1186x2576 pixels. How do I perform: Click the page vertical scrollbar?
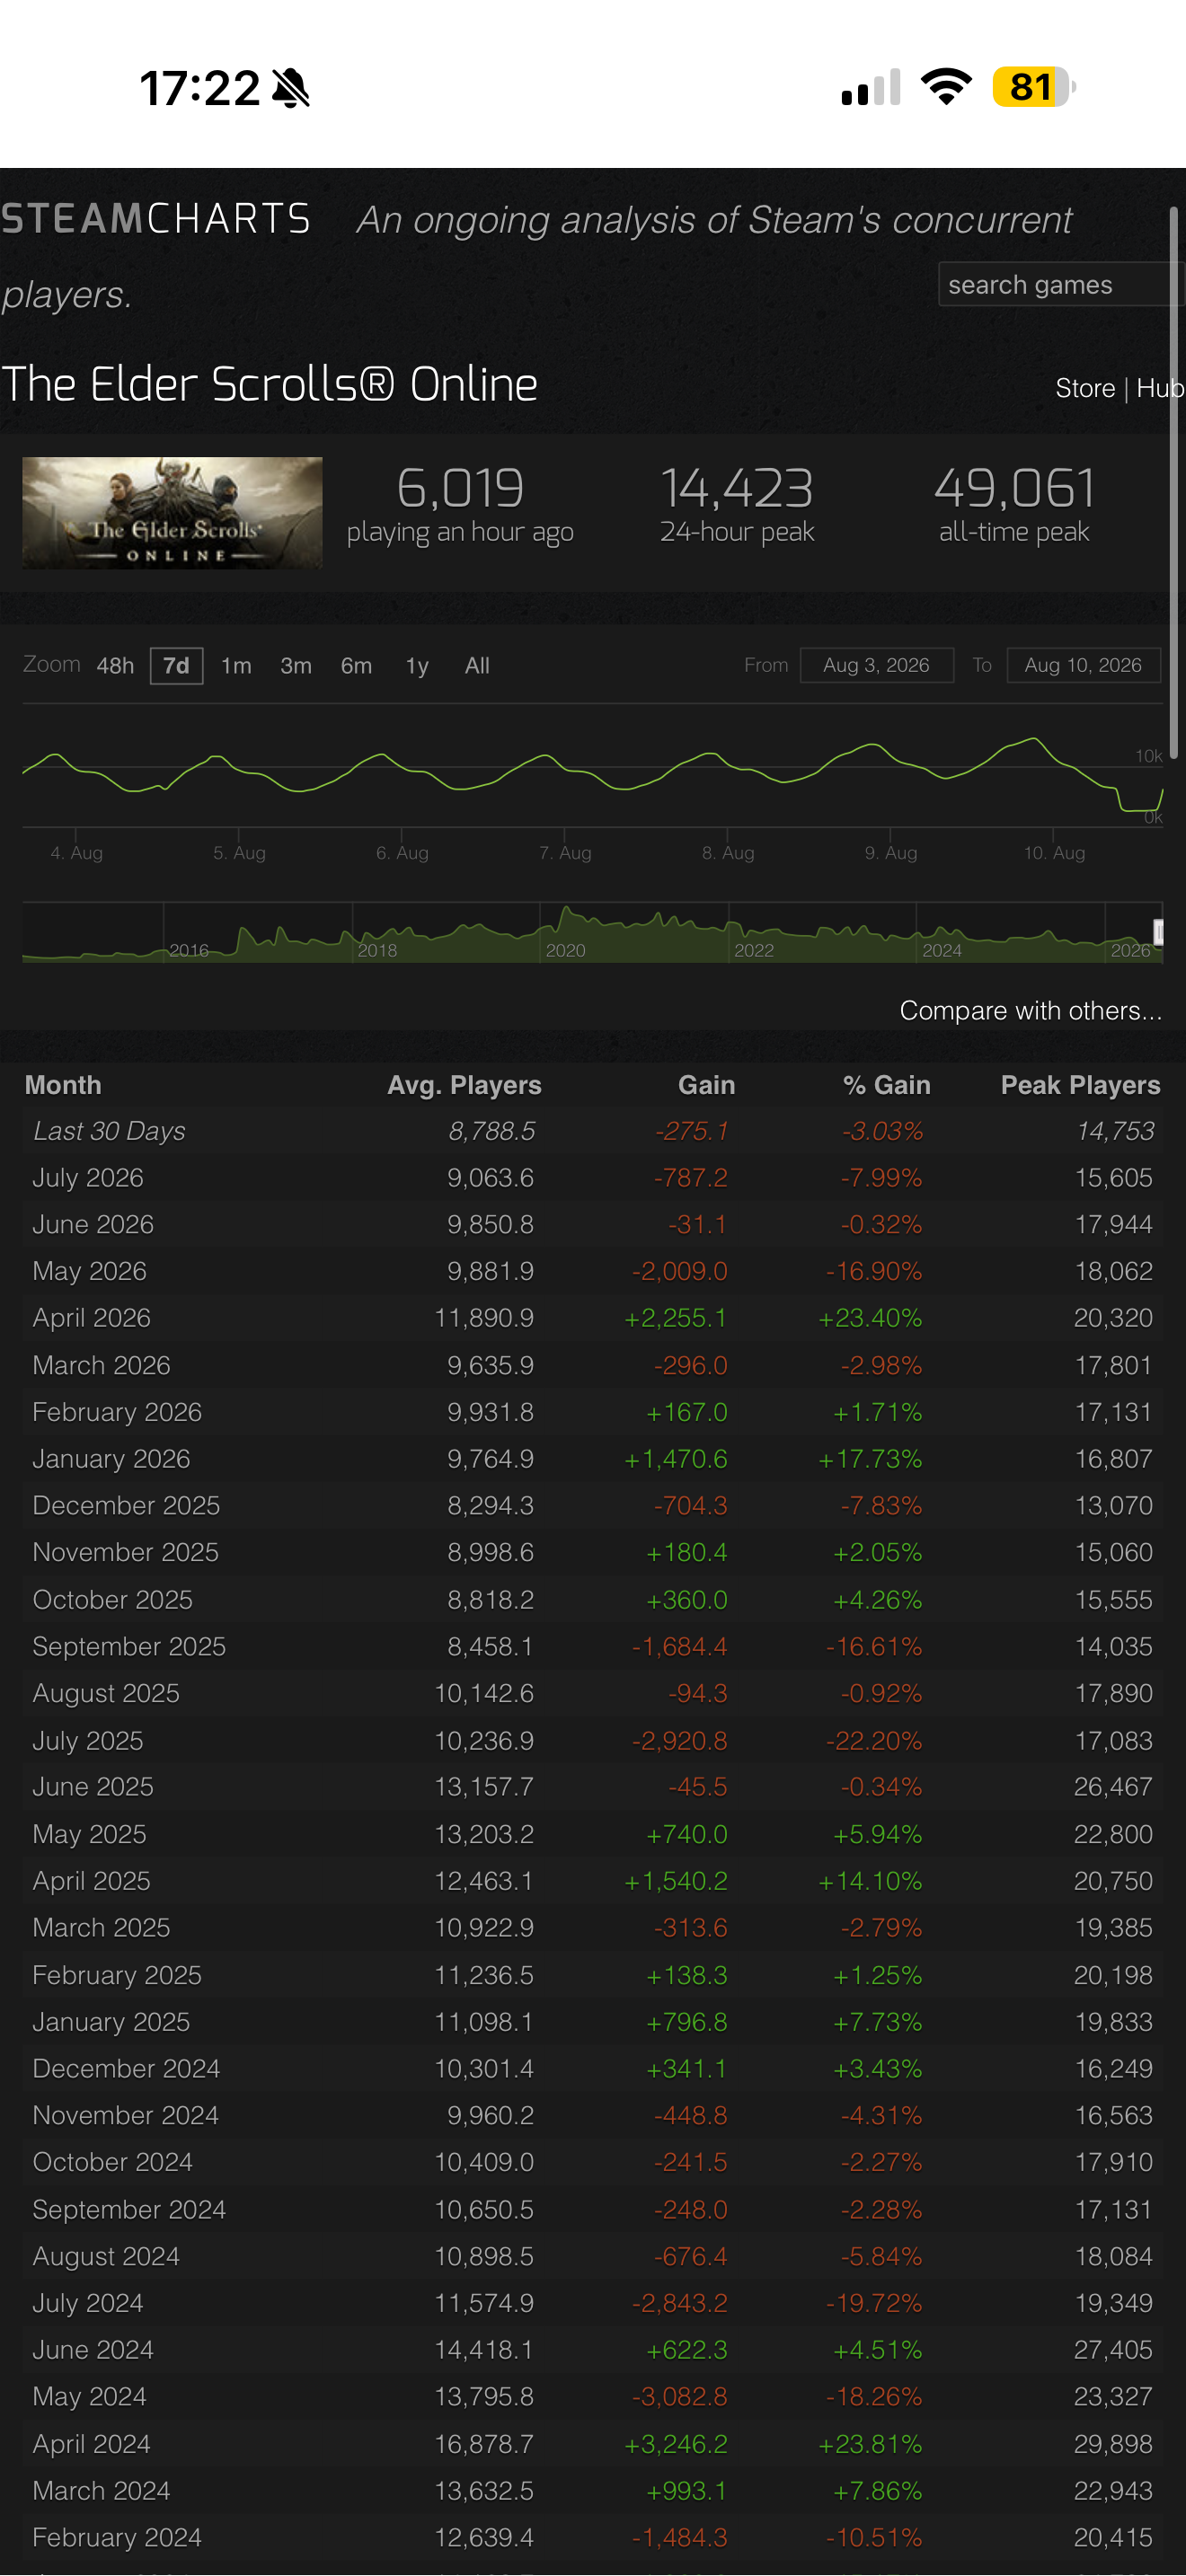[x=1174, y=483]
